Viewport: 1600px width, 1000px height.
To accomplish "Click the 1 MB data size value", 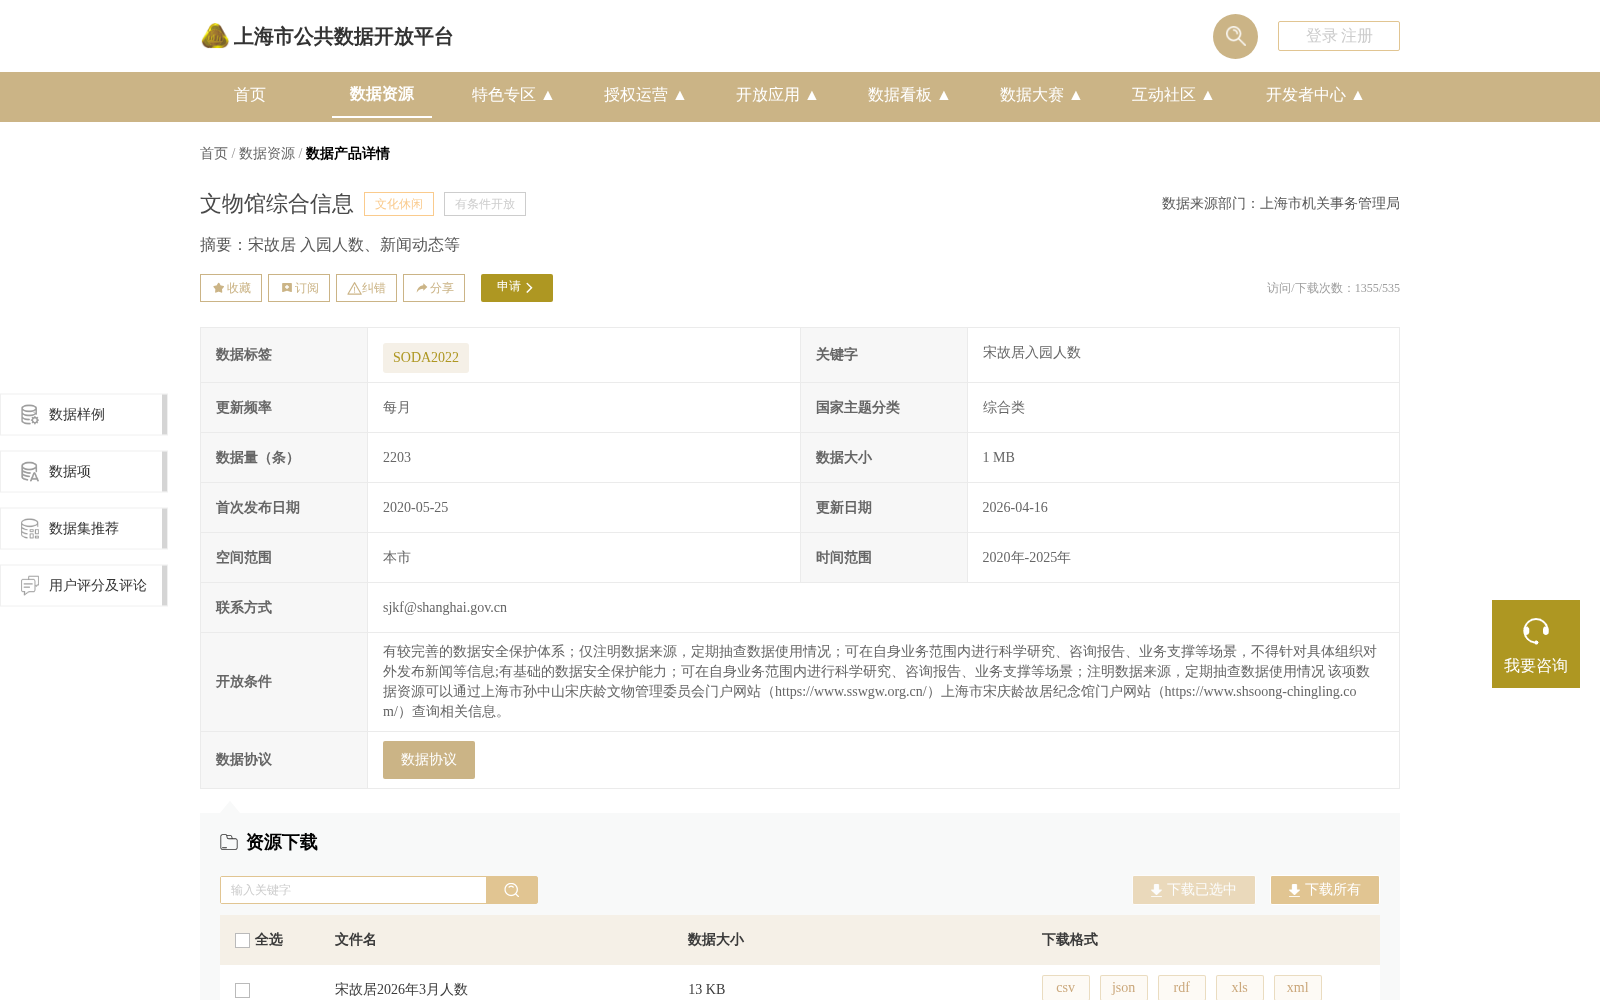I will coord(998,457).
